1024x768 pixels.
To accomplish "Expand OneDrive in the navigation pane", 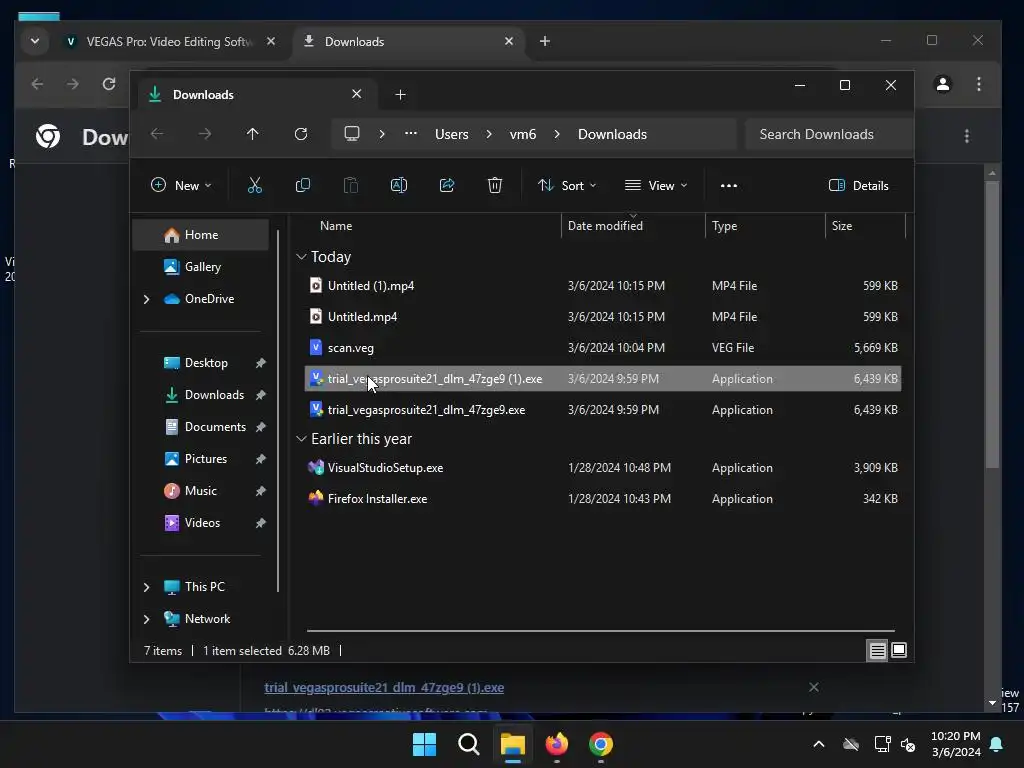I will tap(146, 299).
